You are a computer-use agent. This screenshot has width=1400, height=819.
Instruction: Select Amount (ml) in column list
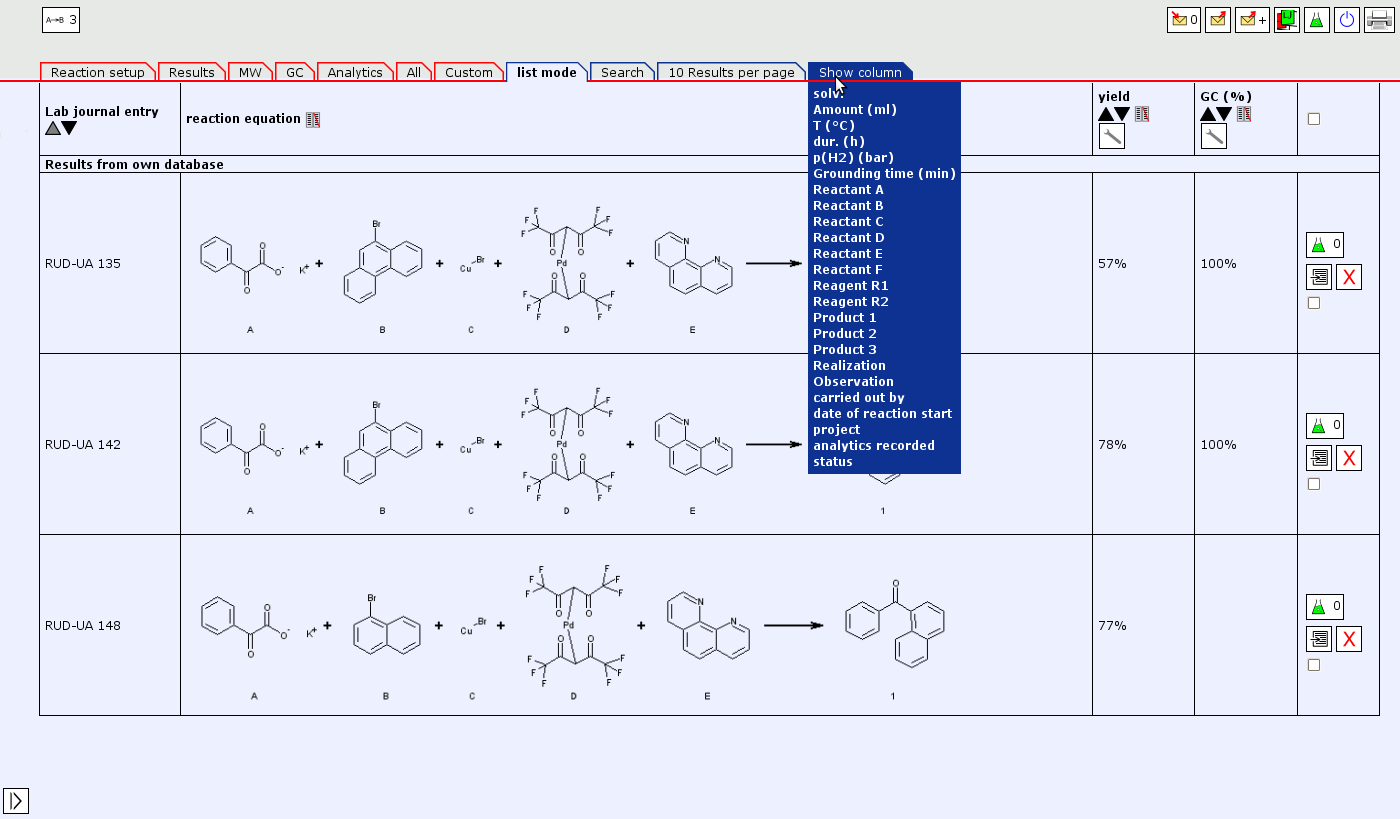(x=855, y=110)
